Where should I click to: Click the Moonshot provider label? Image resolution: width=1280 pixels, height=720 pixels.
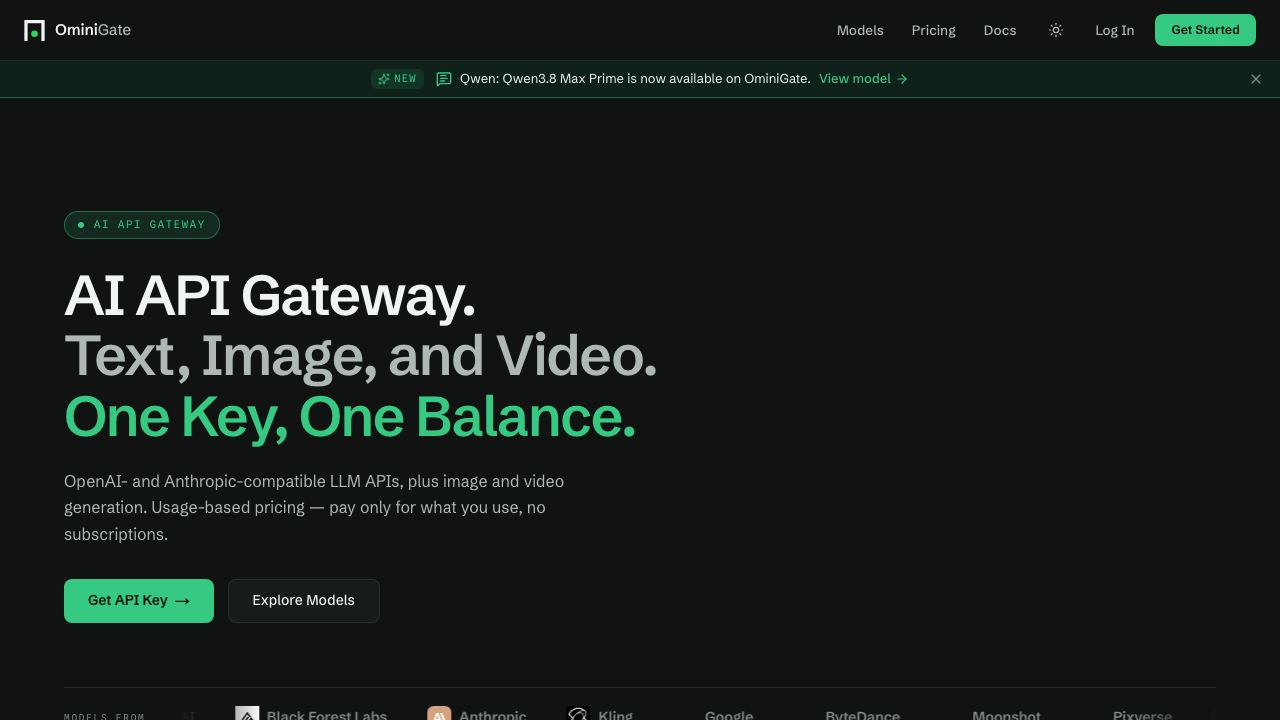(x=1006, y=715)
